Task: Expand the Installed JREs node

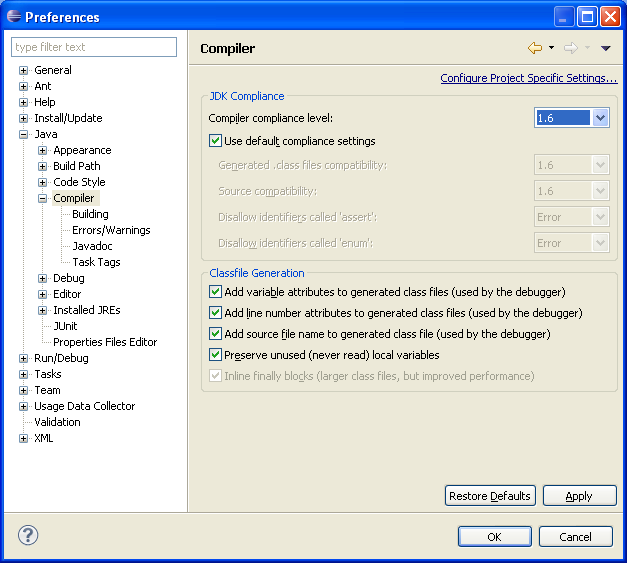Action: (42, 310)
